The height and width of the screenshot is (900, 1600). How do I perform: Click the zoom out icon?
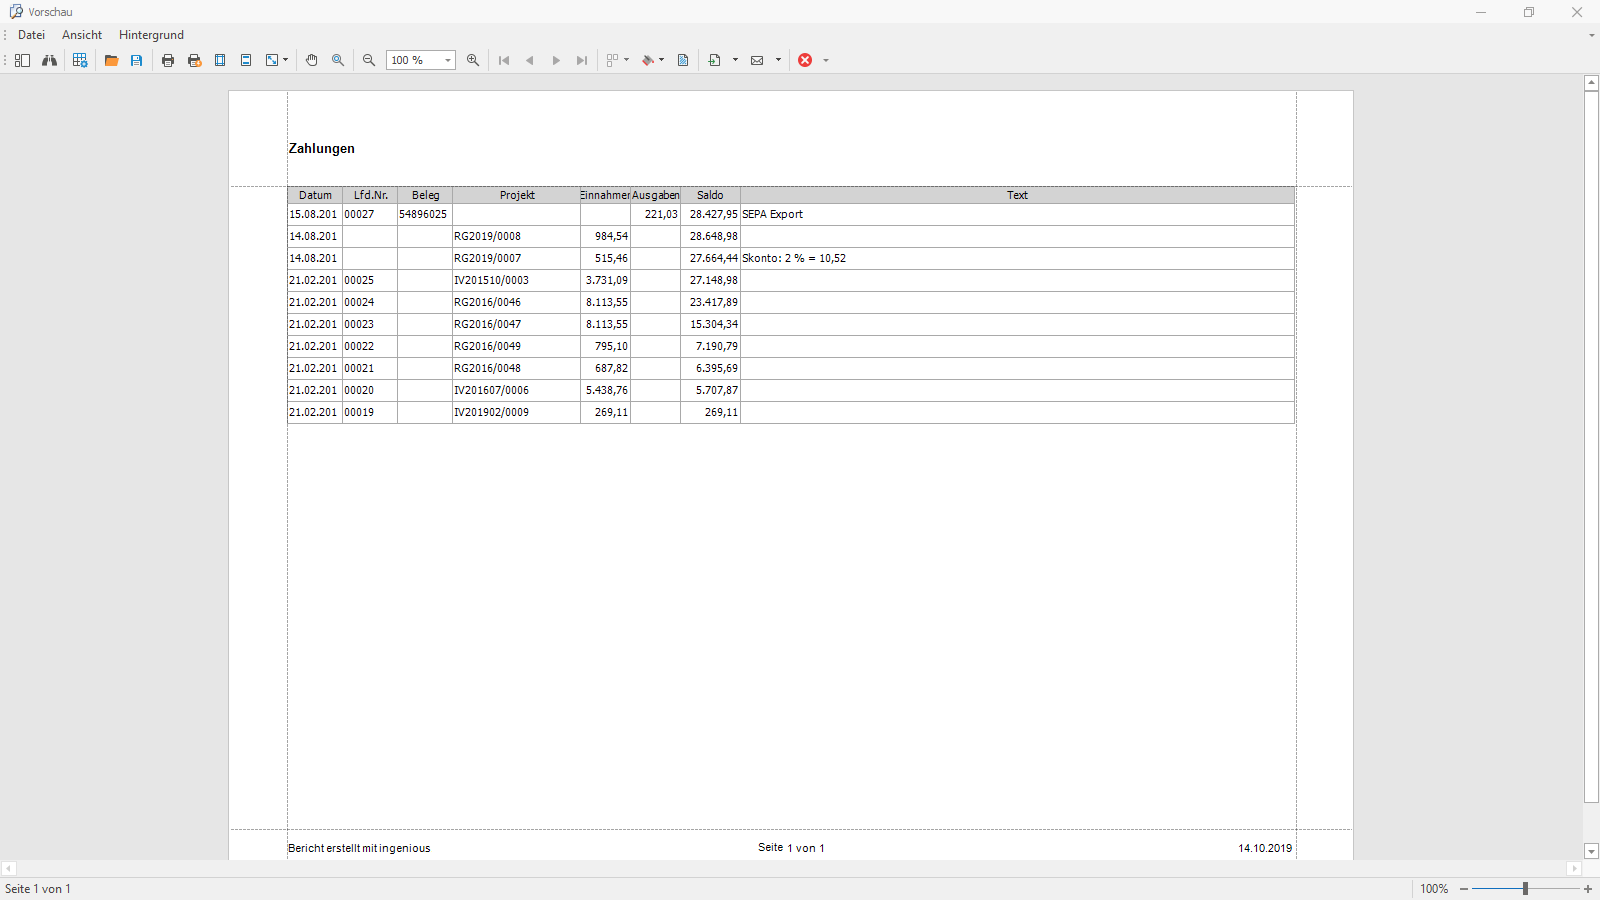(369, 60)
